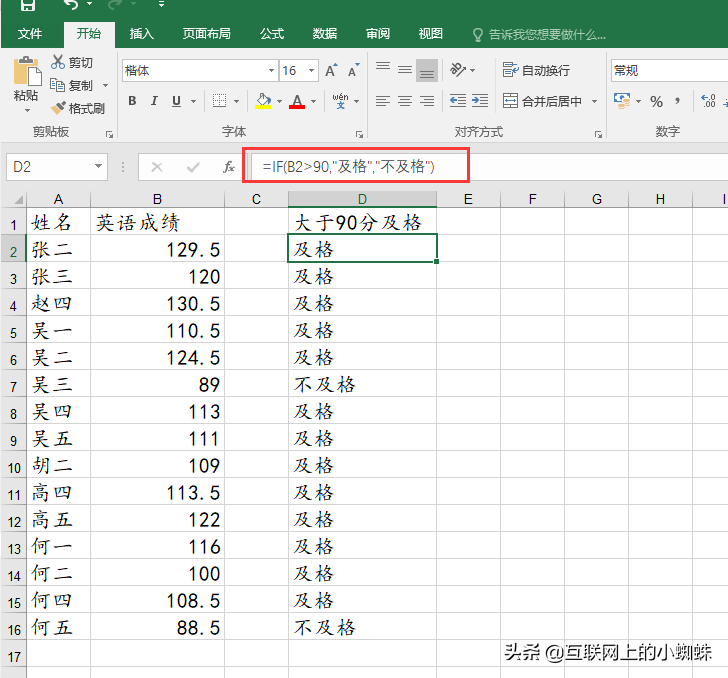Decrease font size with small A
728x678 pixels.
(x=353, y=71)
